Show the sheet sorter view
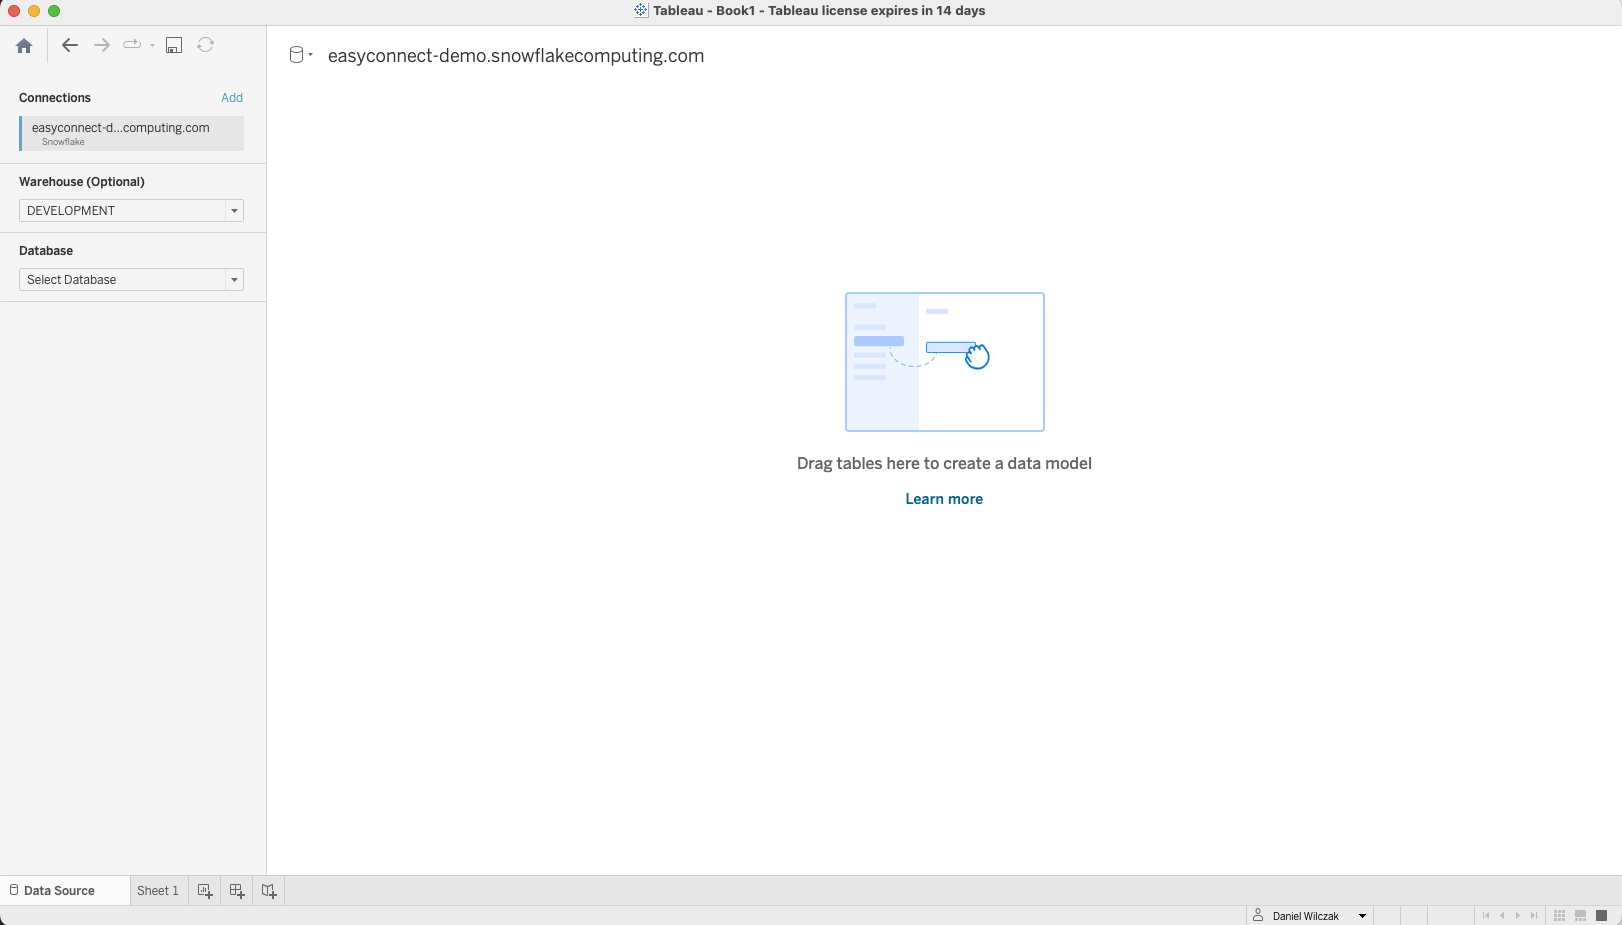This screenshot has height=925, width=1622. (x=1559, y=916)
